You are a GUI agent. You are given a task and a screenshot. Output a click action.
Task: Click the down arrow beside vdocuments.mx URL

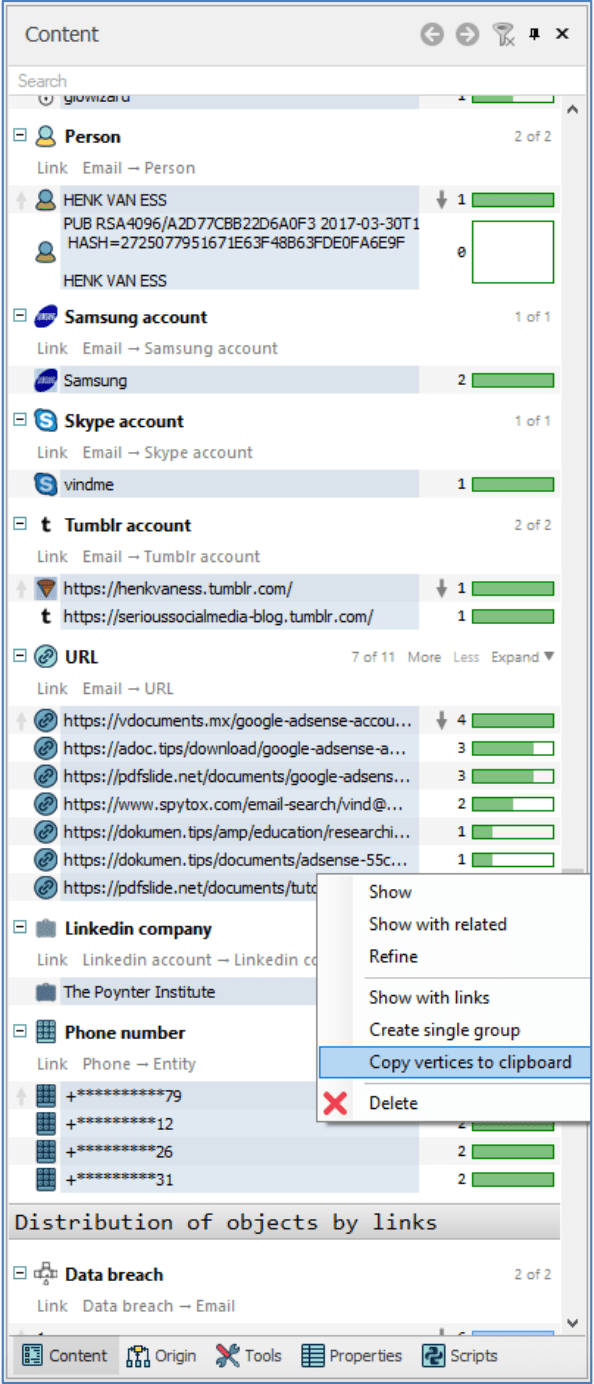point(441,720)
